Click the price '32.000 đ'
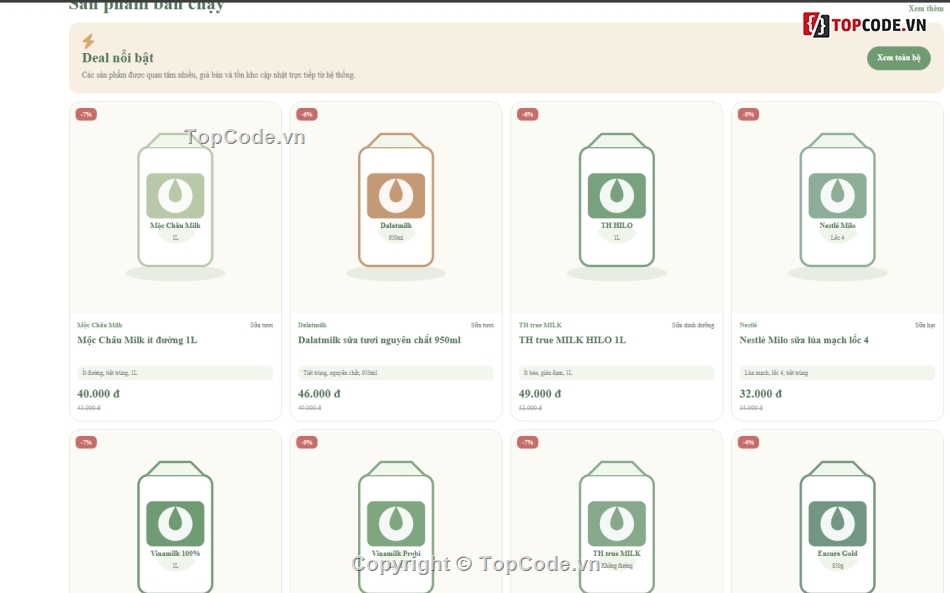Screen dimensions: 950x593 click(x=760, y=394)
